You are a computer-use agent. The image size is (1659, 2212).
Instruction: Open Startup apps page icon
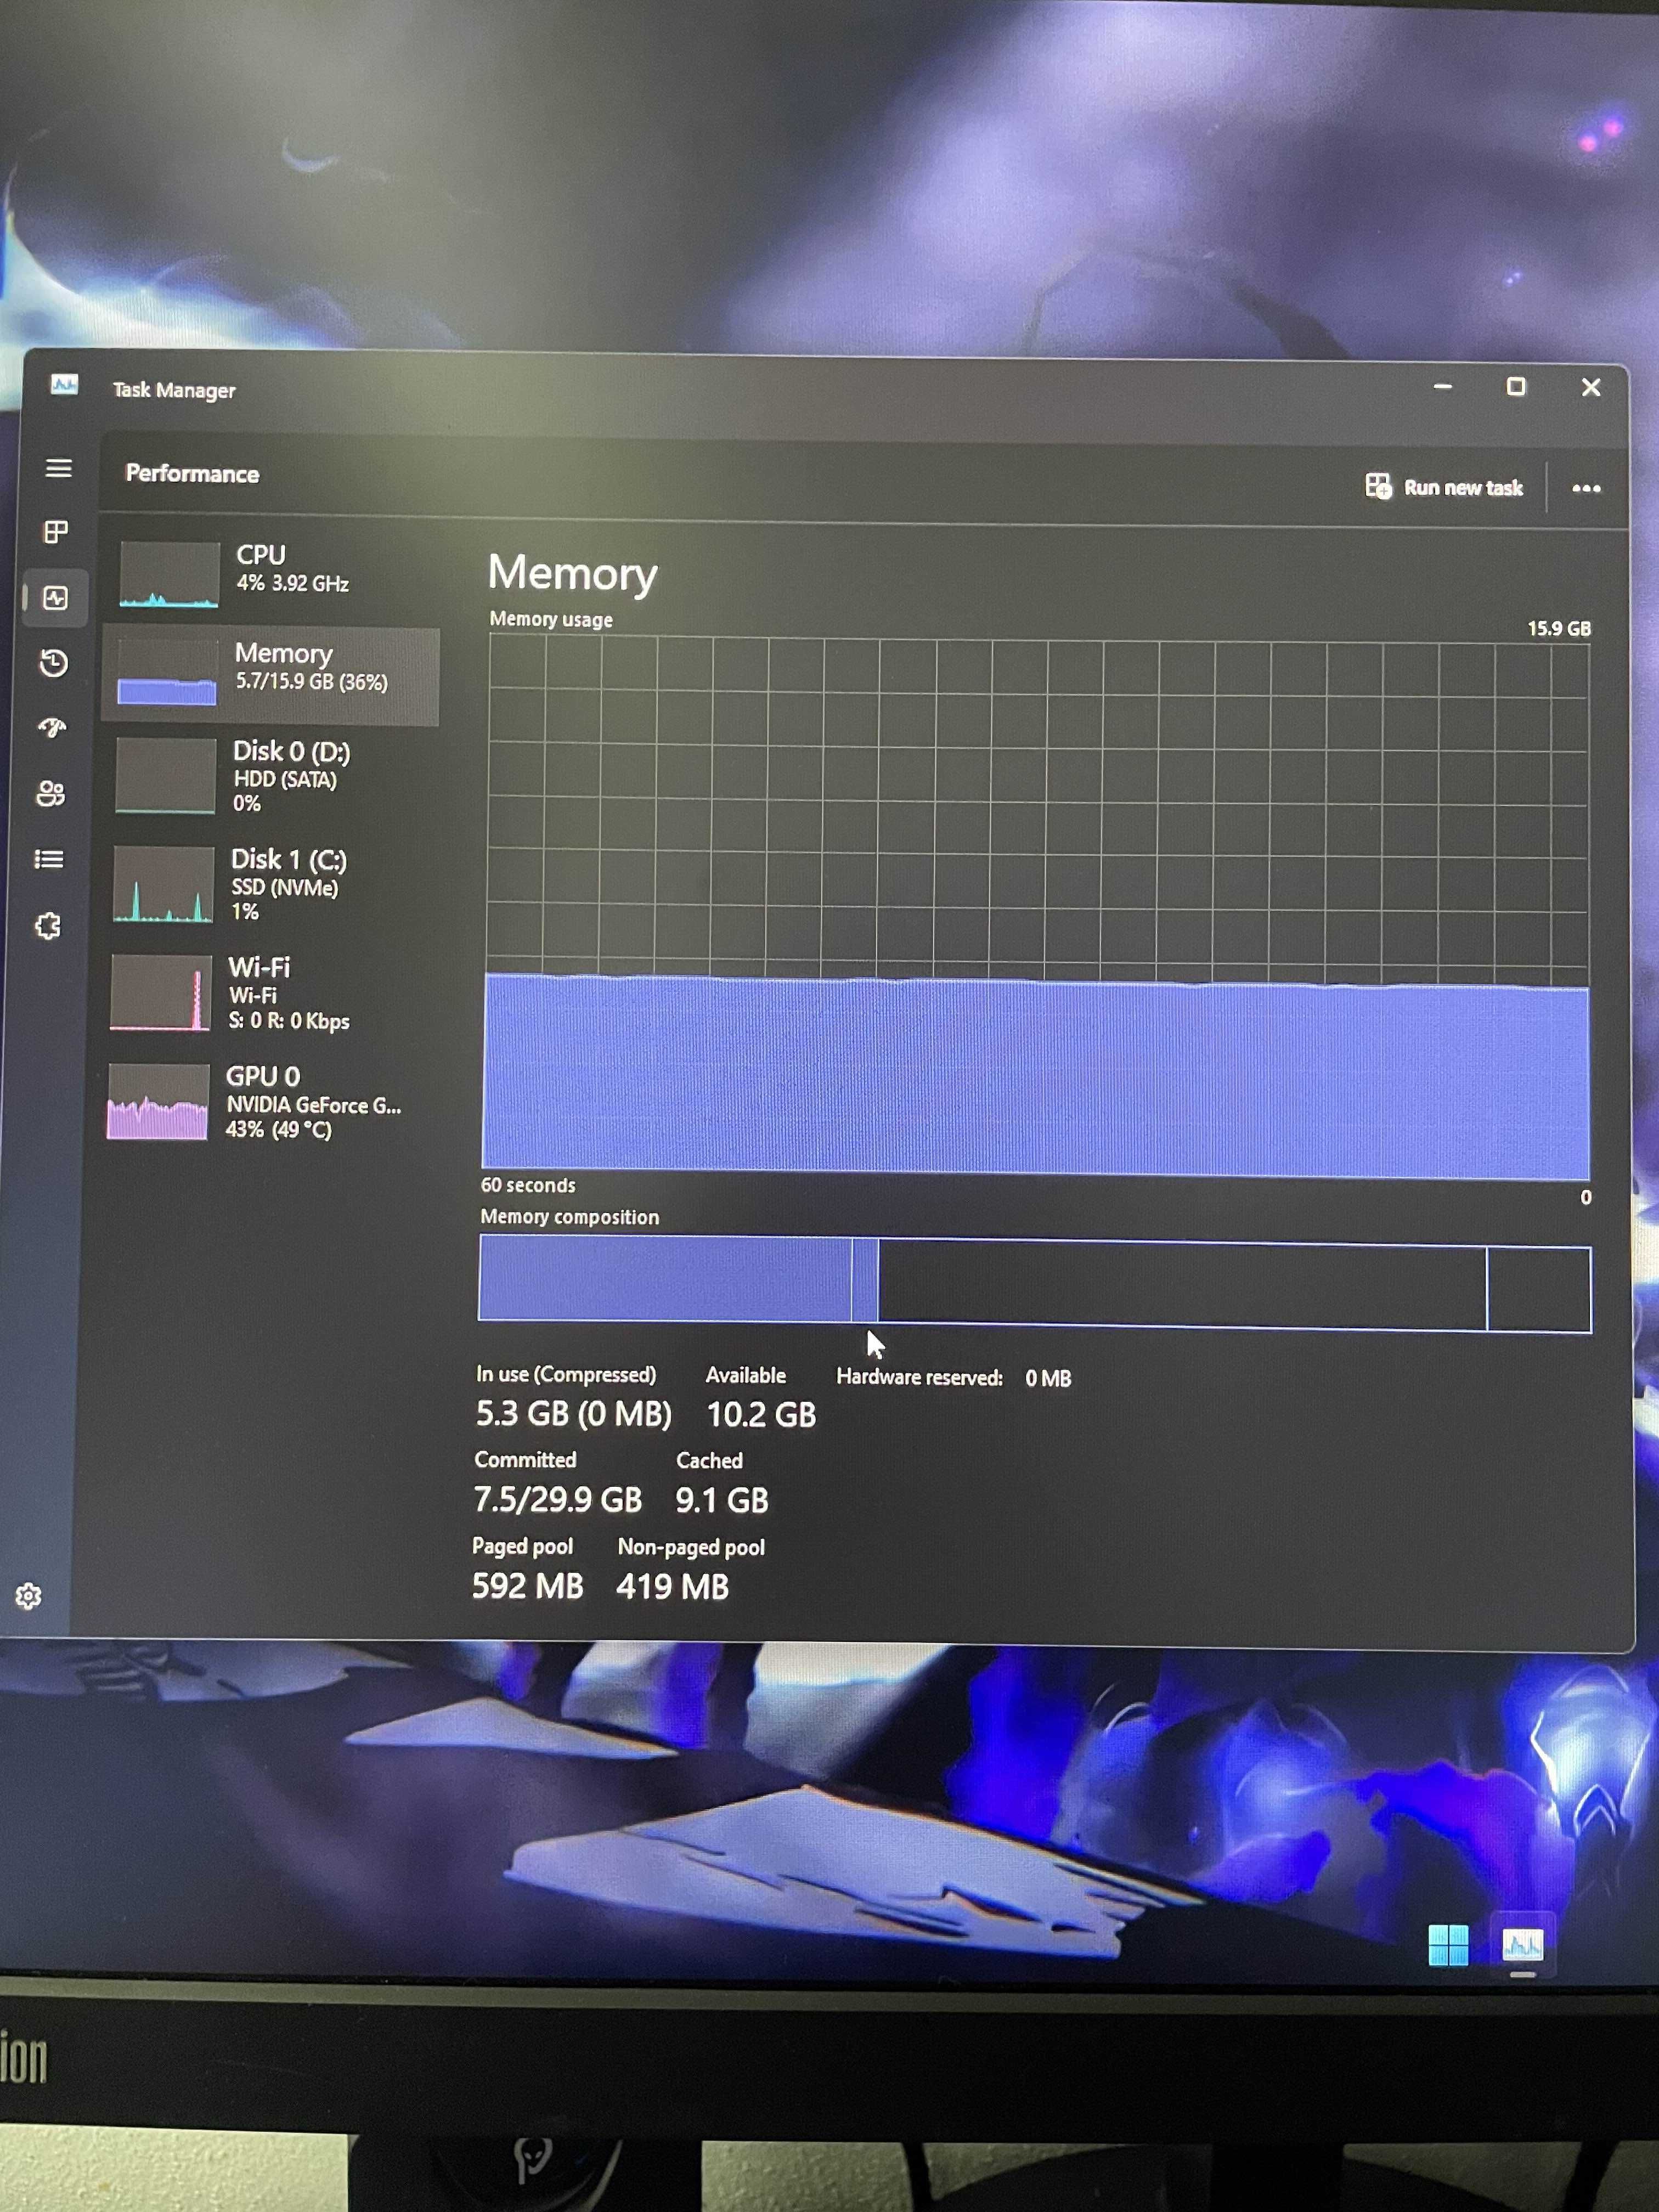[x=52, y=727]
